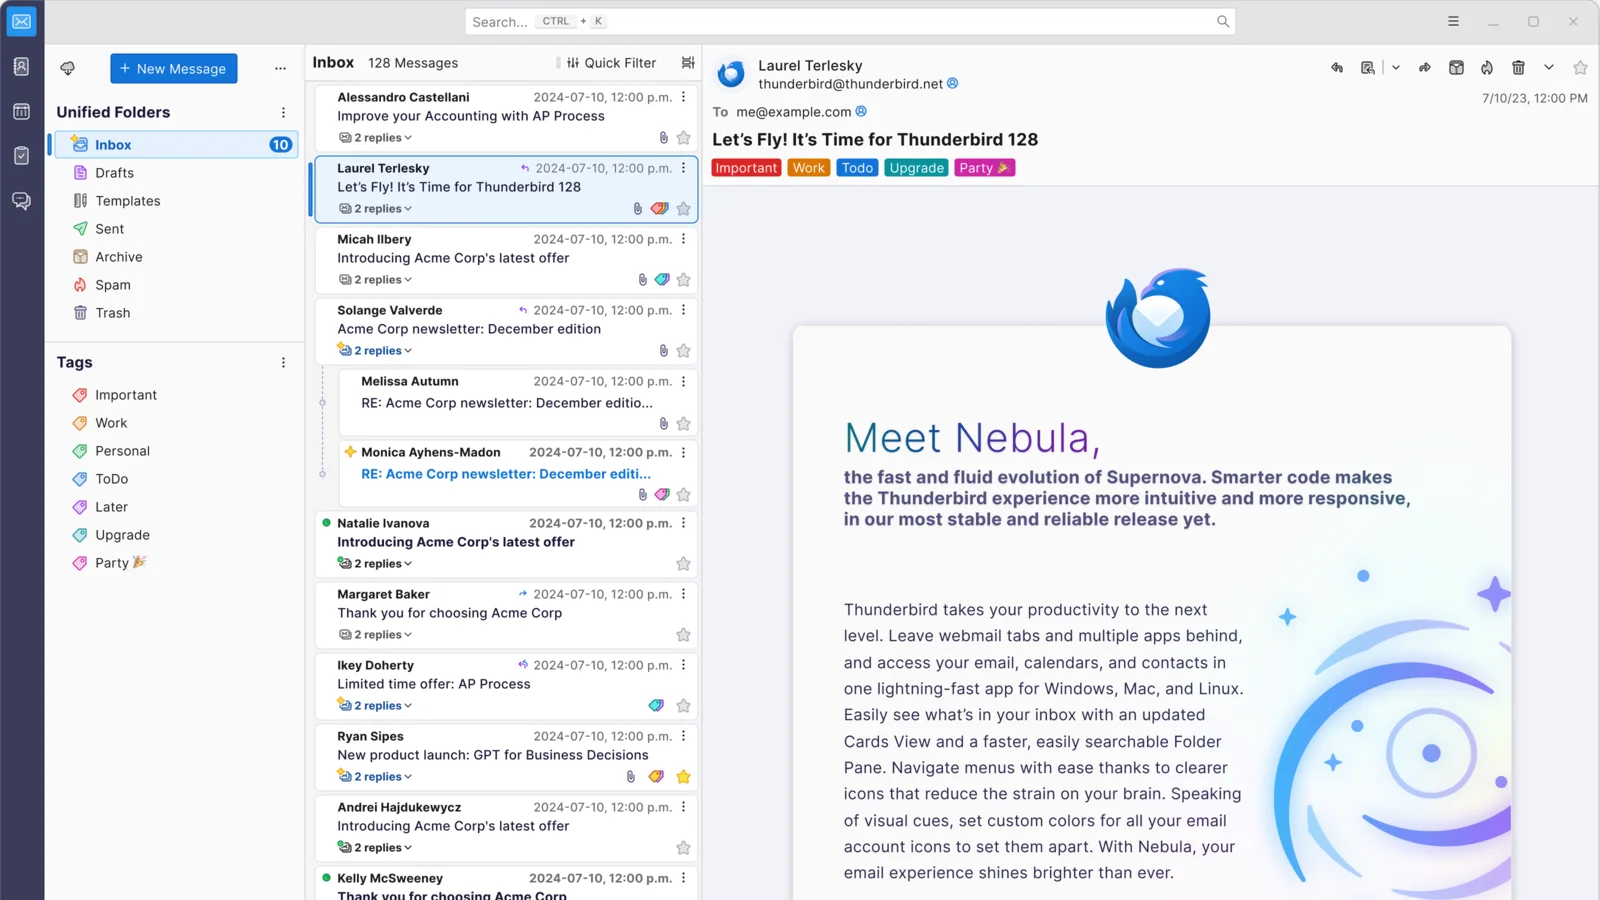The width and height of the screenshot is (1600, 900).
Task: Expand replies under Laurel Terlesky thread
Action: point(376,209)
